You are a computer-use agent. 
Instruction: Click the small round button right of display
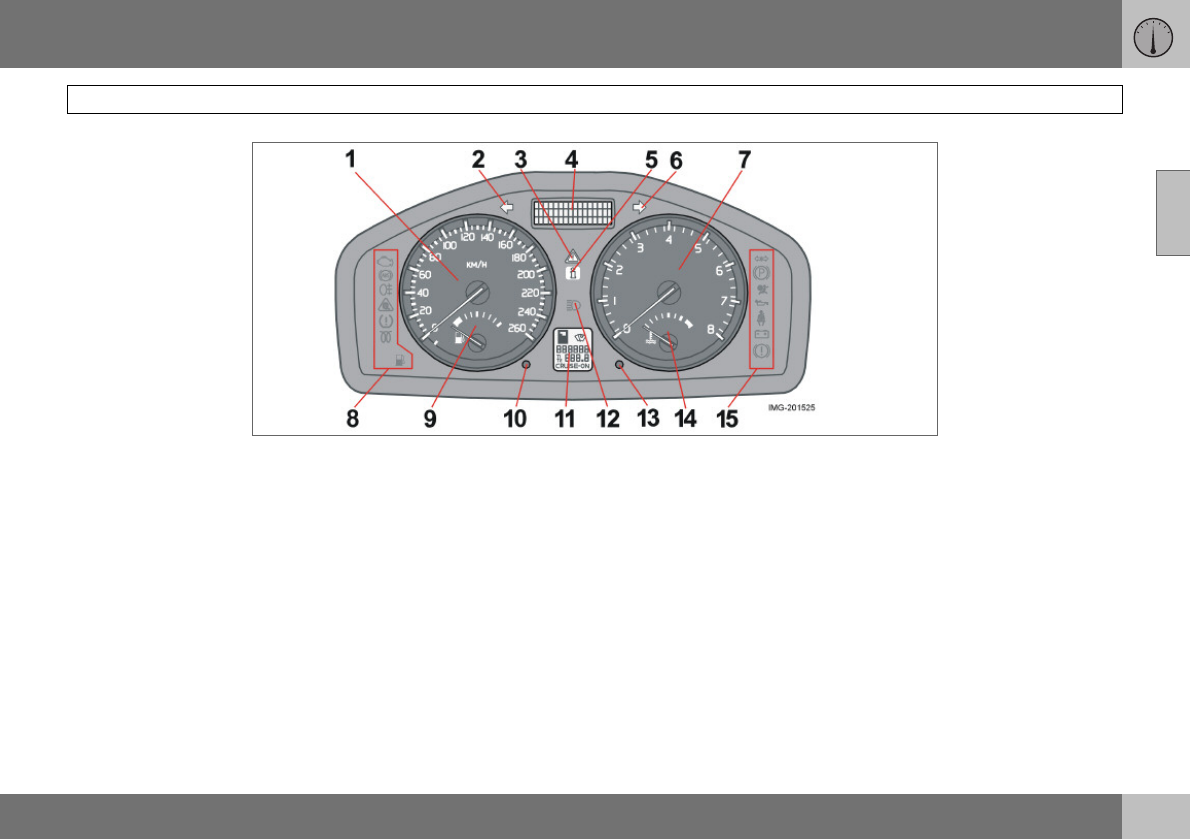pyautogui.click(x=620, y=366)
